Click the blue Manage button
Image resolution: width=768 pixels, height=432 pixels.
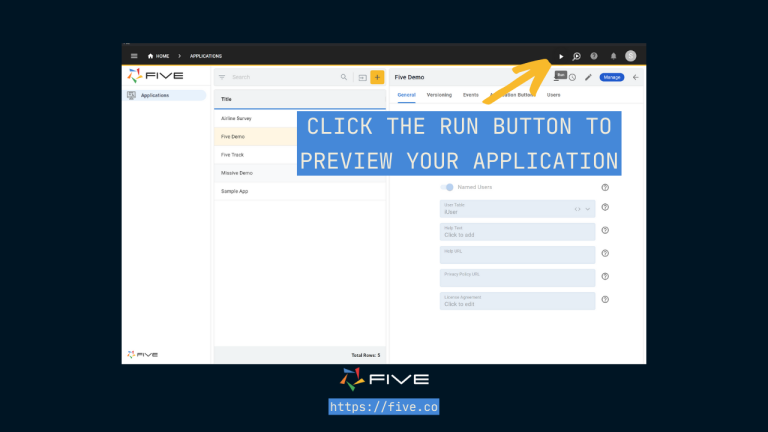[612, 77]
